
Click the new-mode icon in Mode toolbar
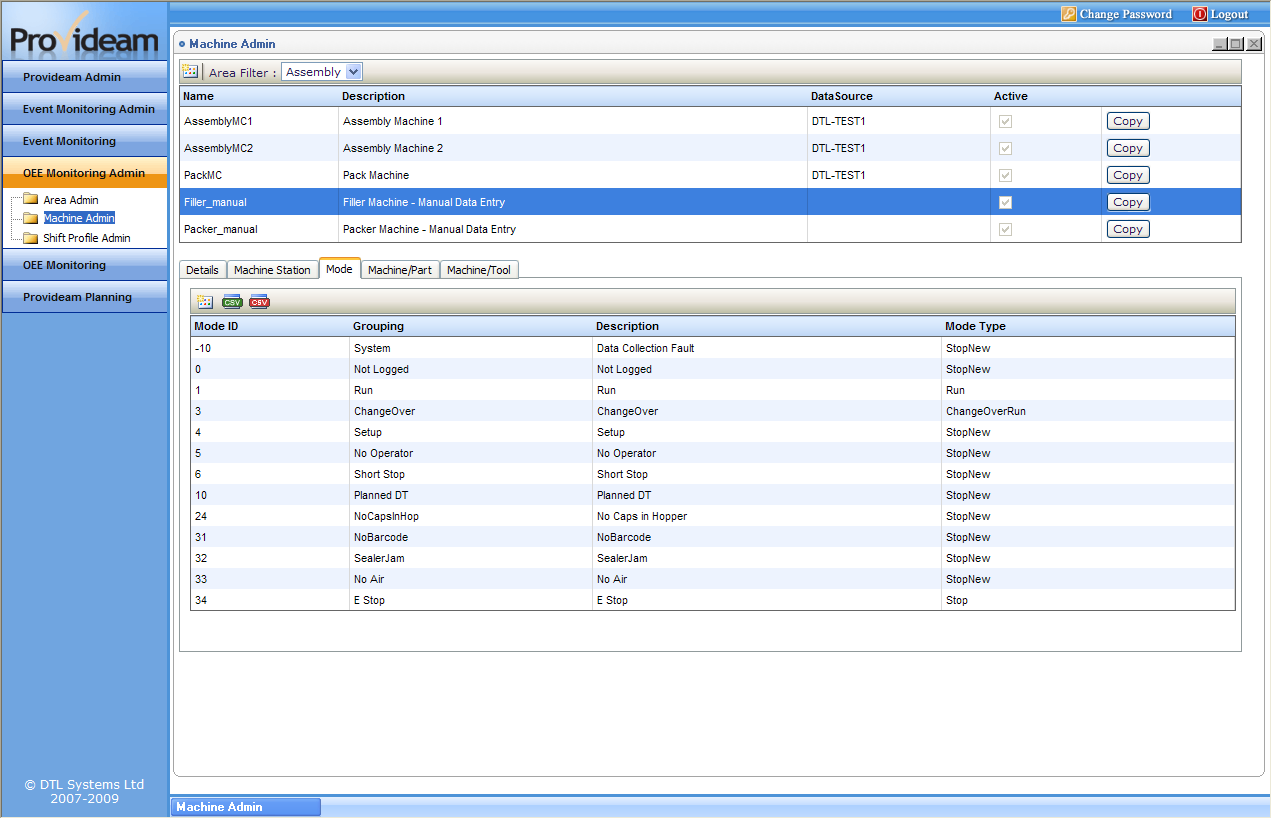pyautogui.click(x=205, y=302)
